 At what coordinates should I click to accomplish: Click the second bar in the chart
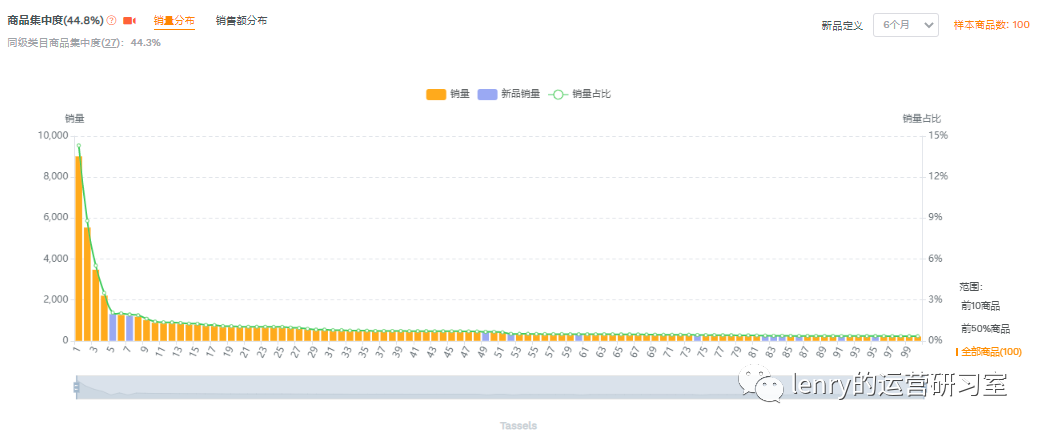[87, 284]
